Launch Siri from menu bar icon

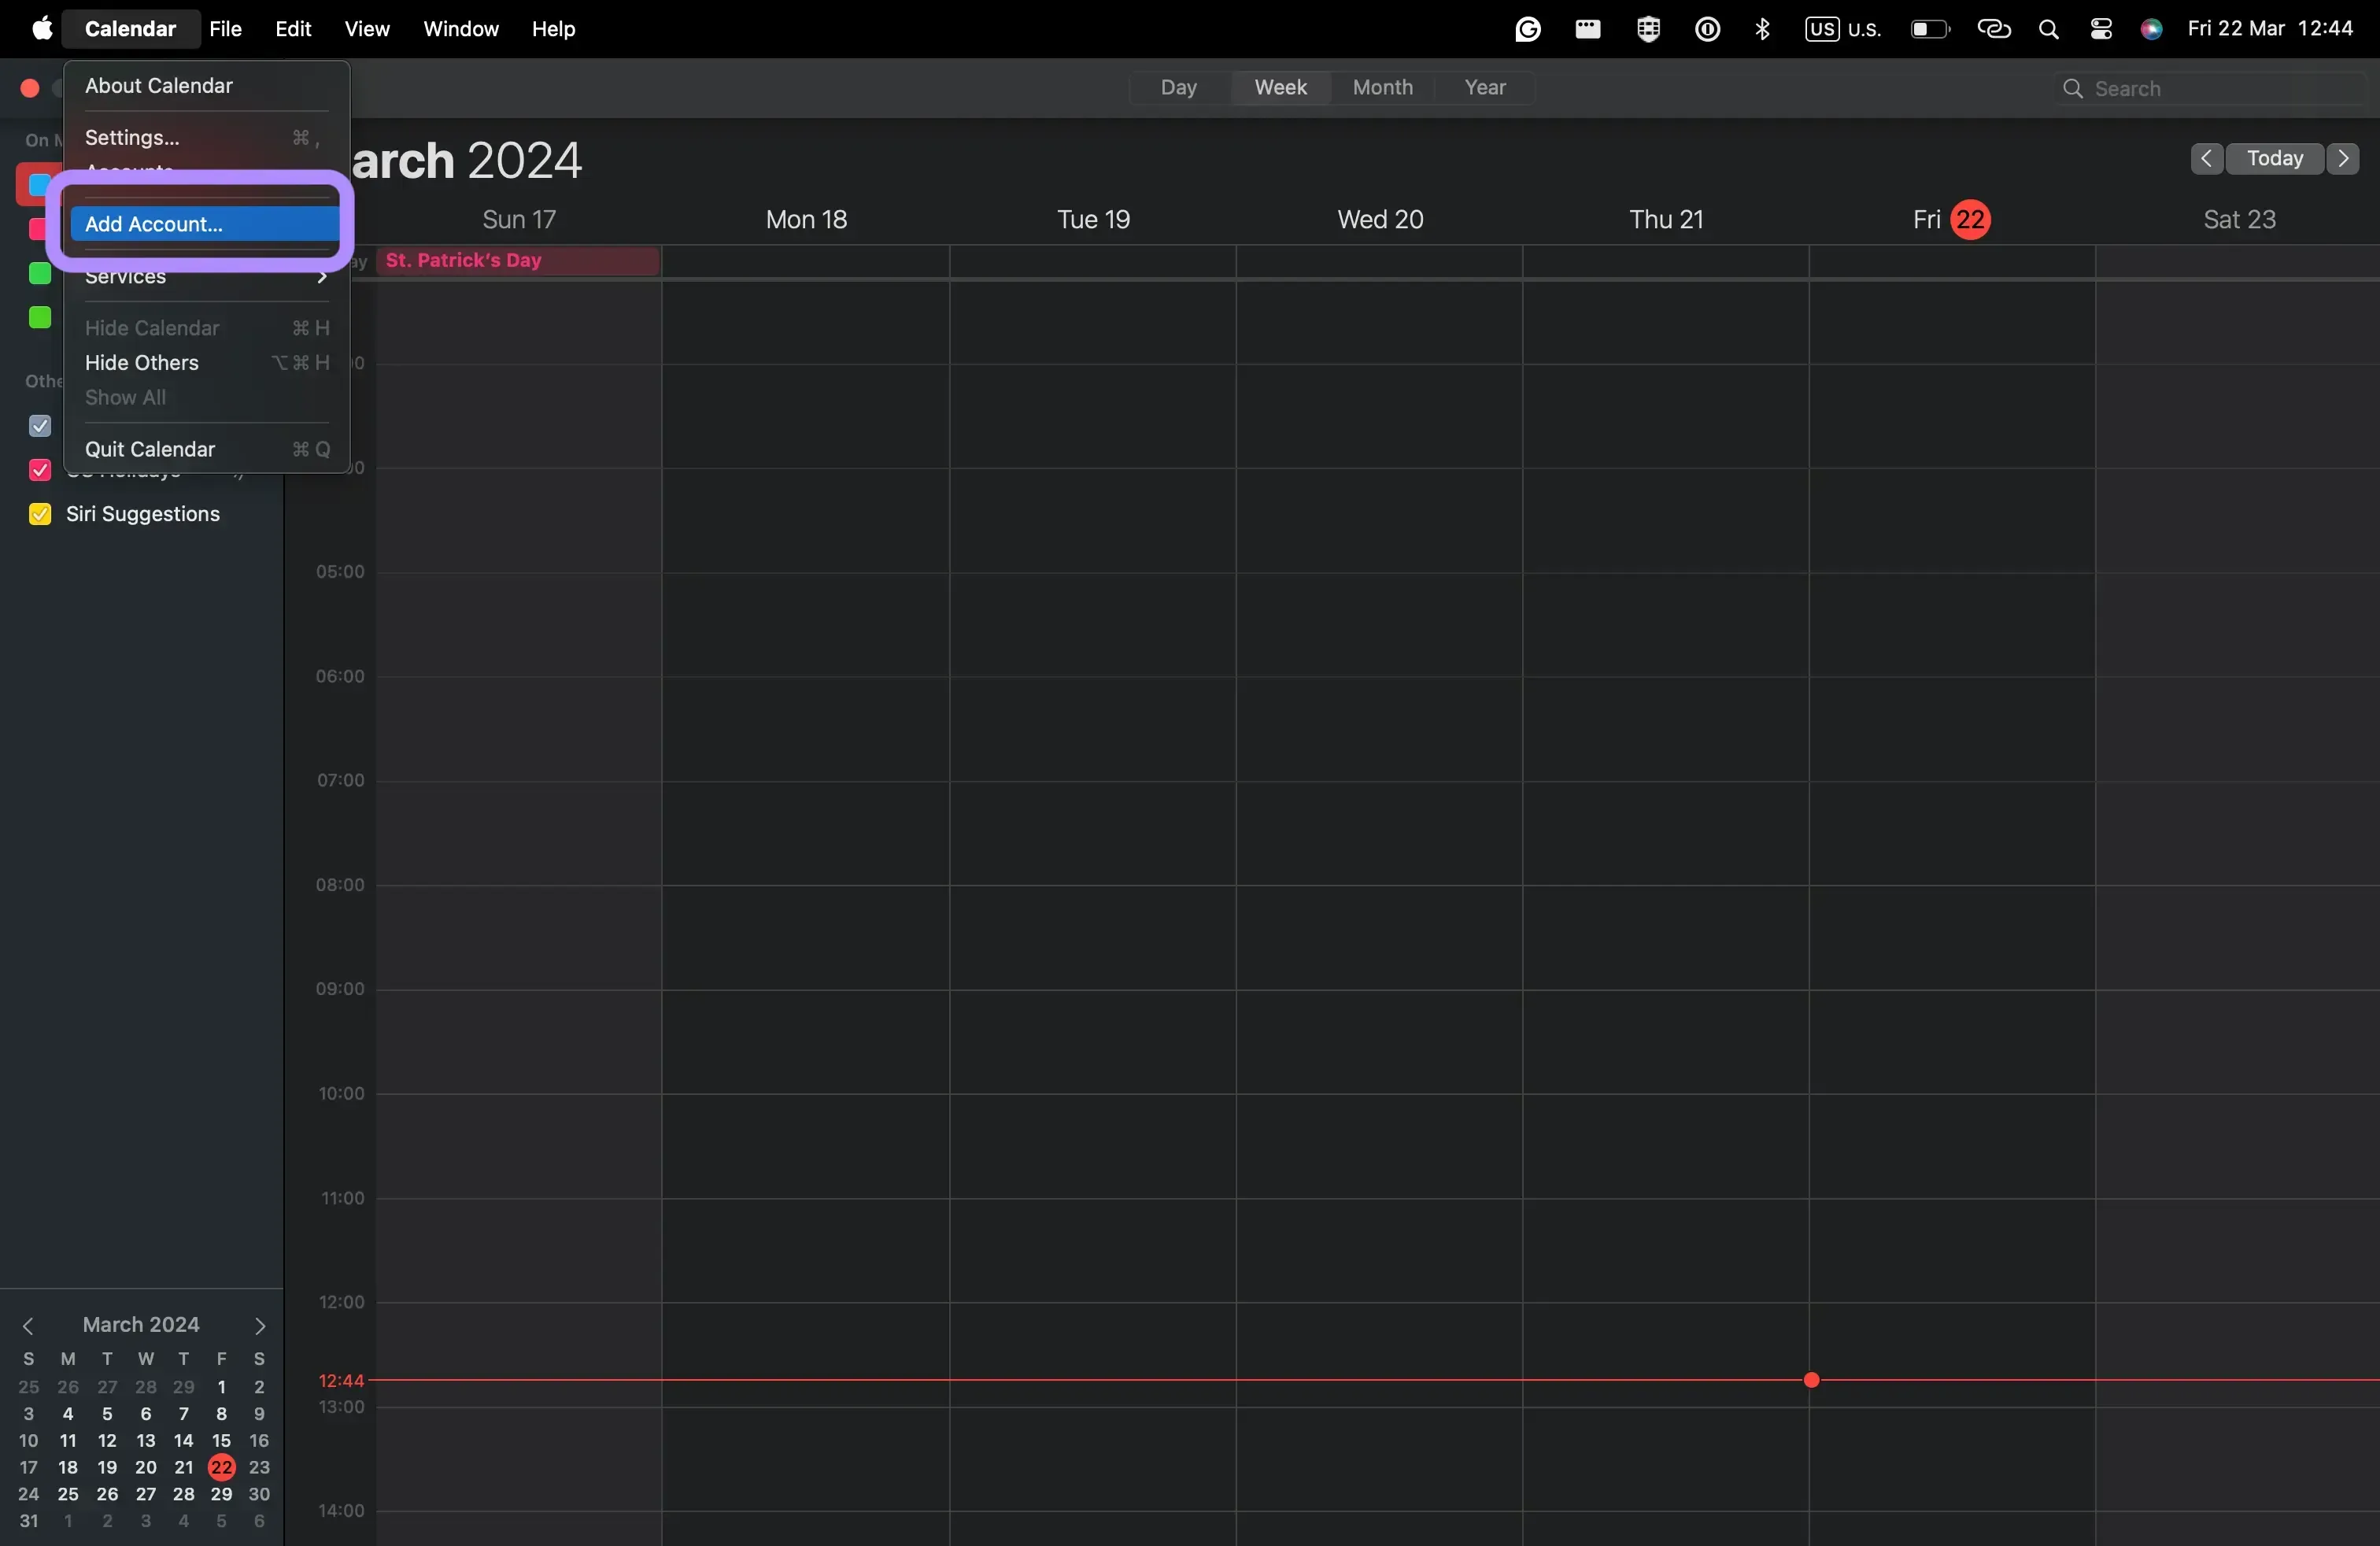[x=2152, y=30]
